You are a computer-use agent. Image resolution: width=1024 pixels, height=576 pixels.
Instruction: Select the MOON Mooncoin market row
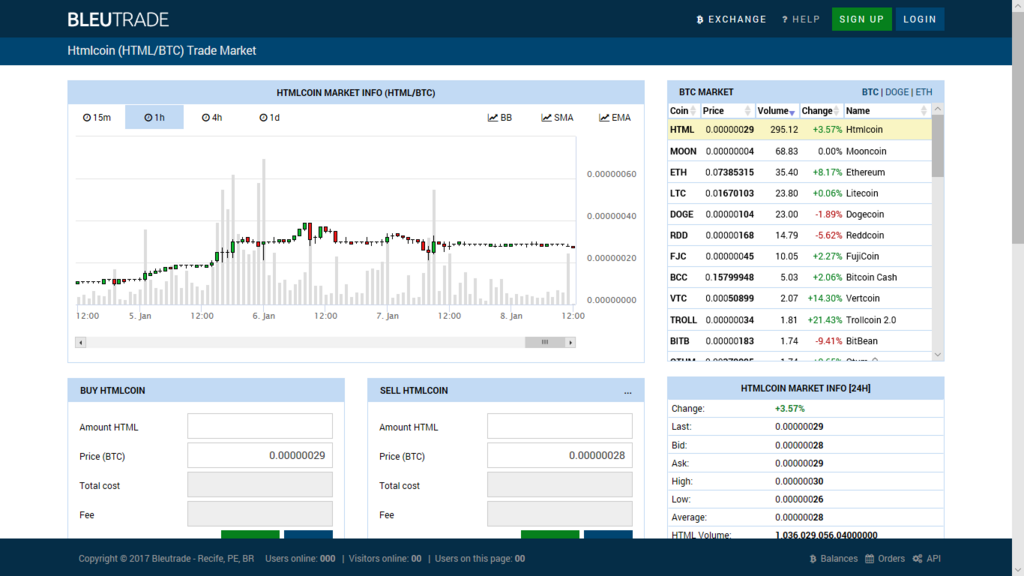(800, 151)
